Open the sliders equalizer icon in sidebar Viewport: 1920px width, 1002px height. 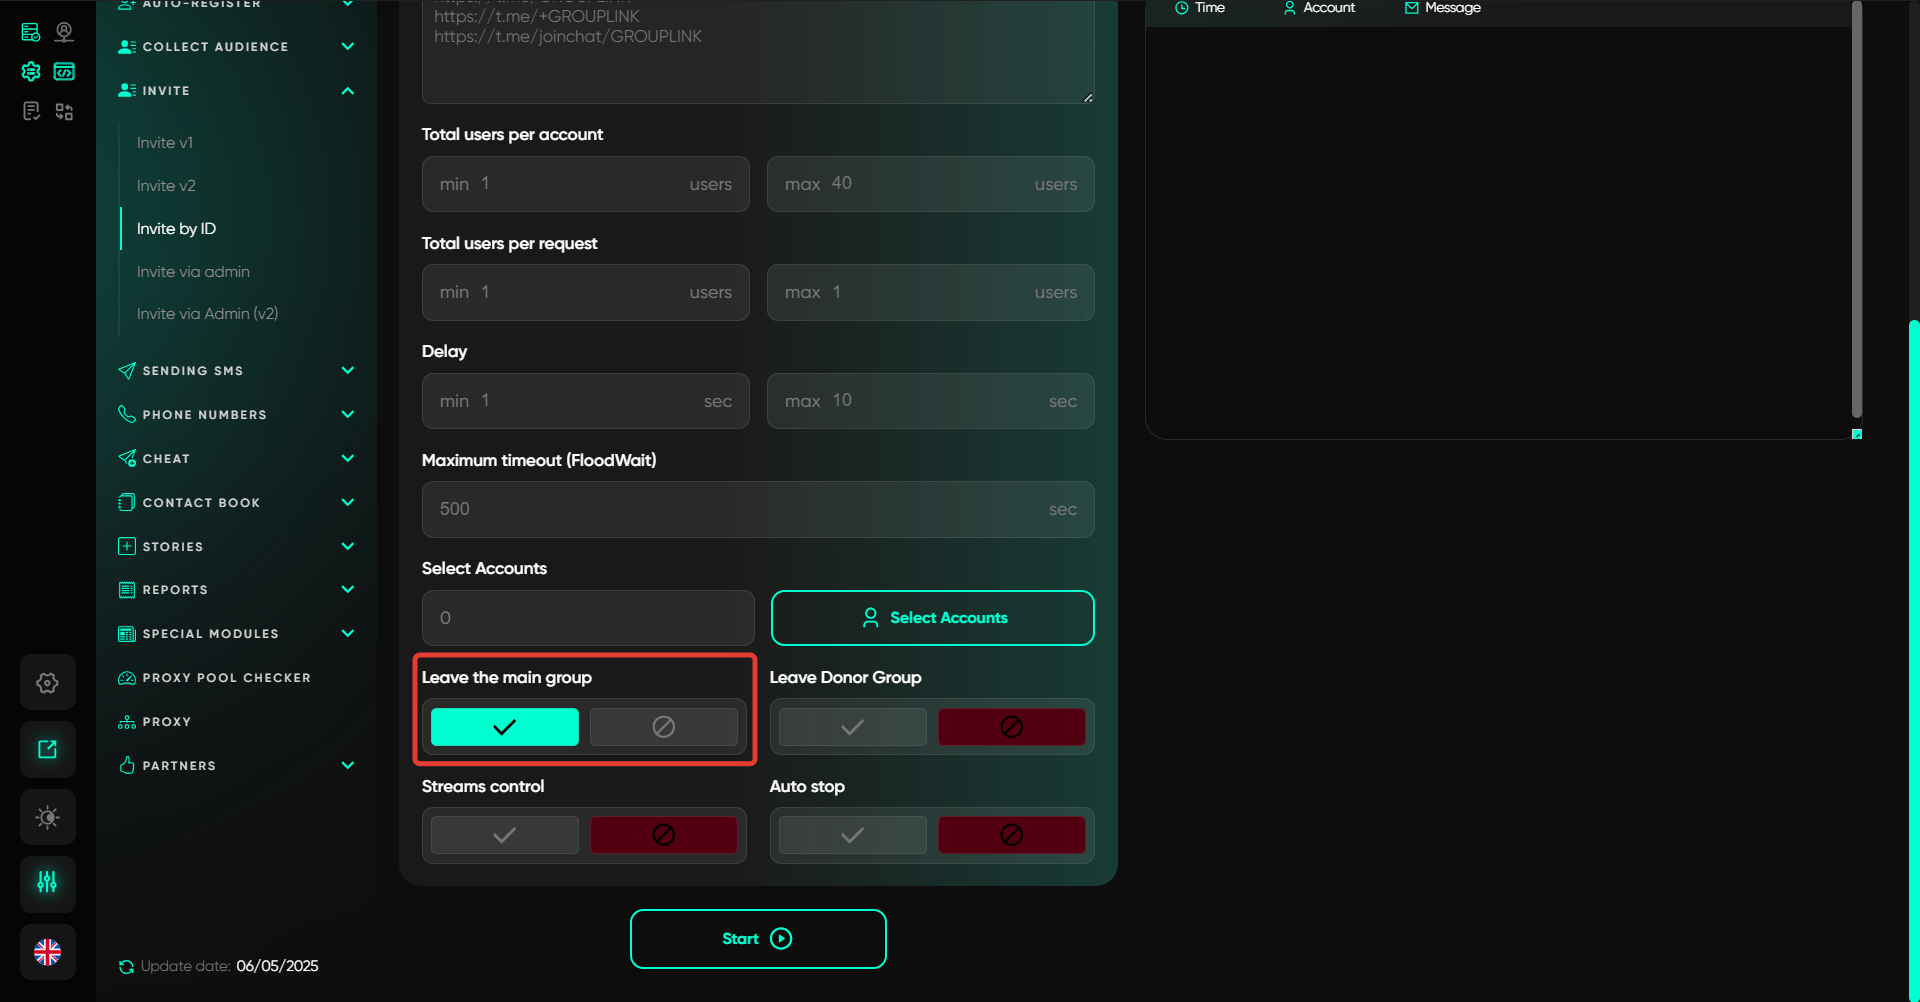[x=47, y=883]
